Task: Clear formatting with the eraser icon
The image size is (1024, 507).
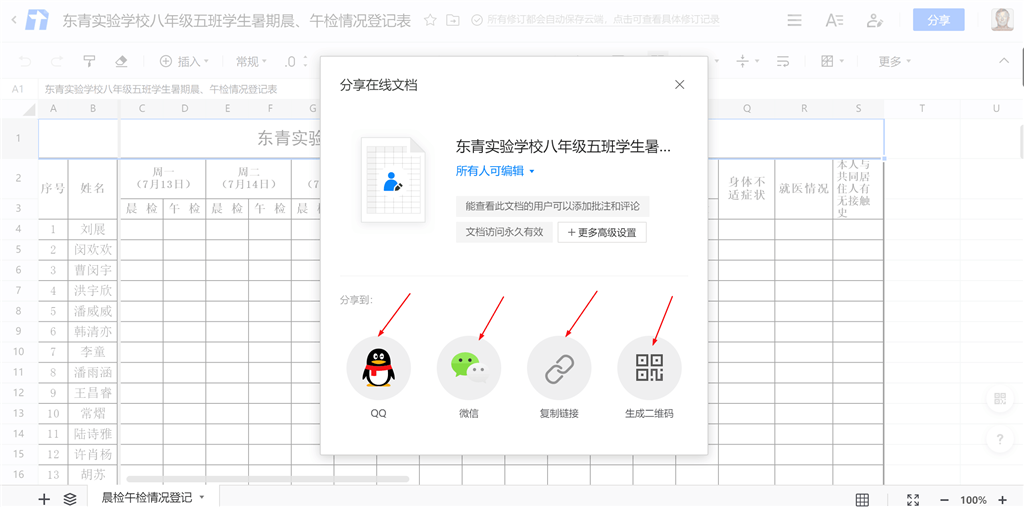Action: click(121, 61)
